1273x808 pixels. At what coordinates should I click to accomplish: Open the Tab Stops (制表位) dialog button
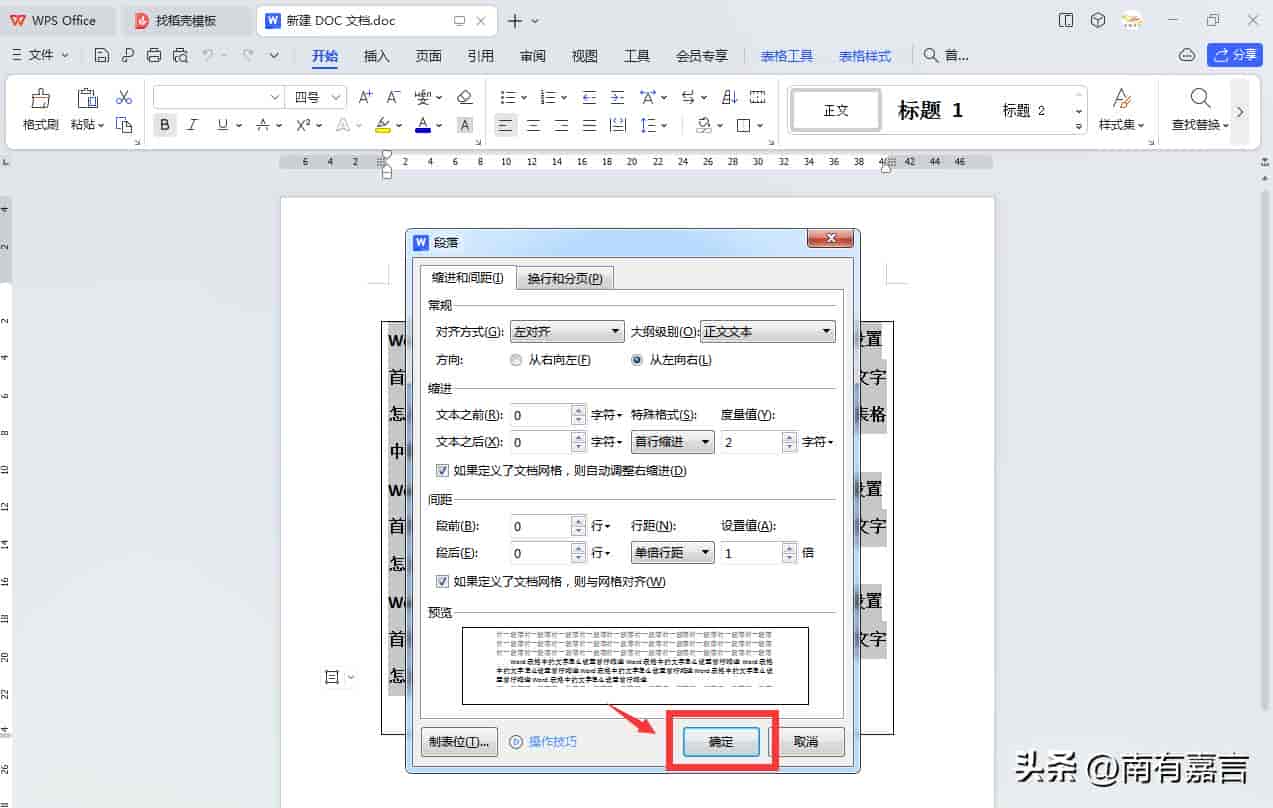point(460,742)
